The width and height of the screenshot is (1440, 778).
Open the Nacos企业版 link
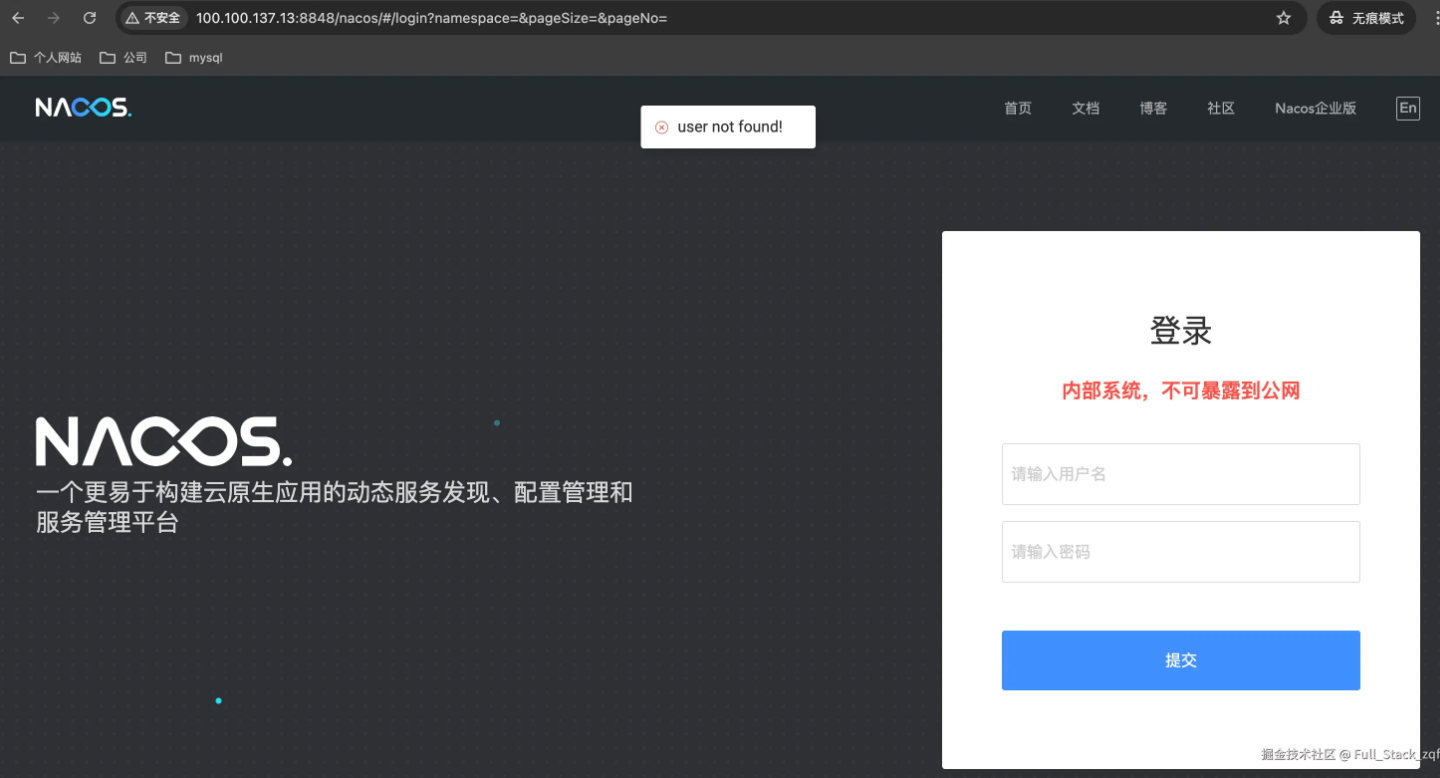point(1316,108)
